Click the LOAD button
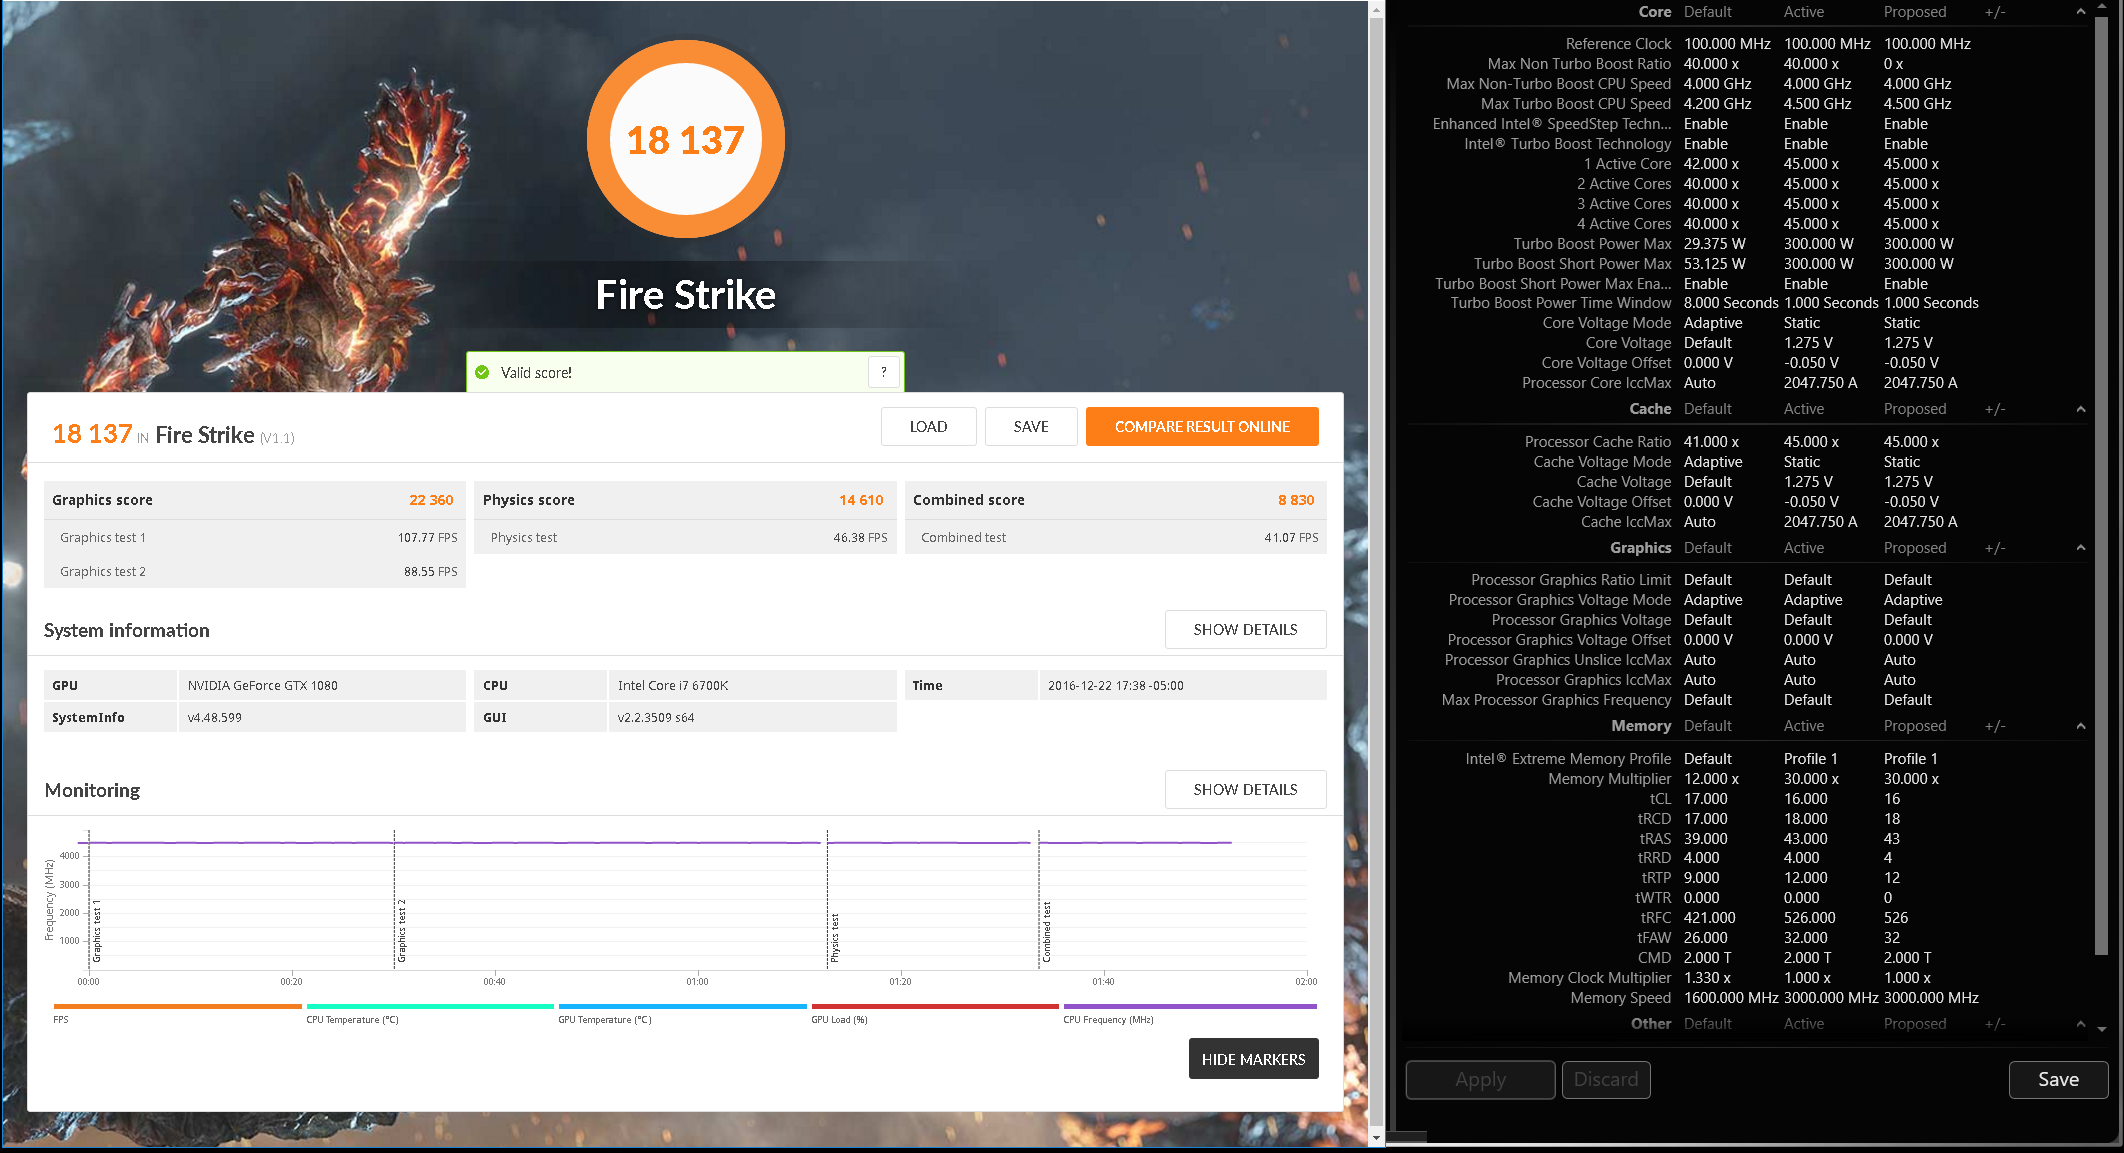This screenshot has height=1153, width=2124. pos(928,426)
